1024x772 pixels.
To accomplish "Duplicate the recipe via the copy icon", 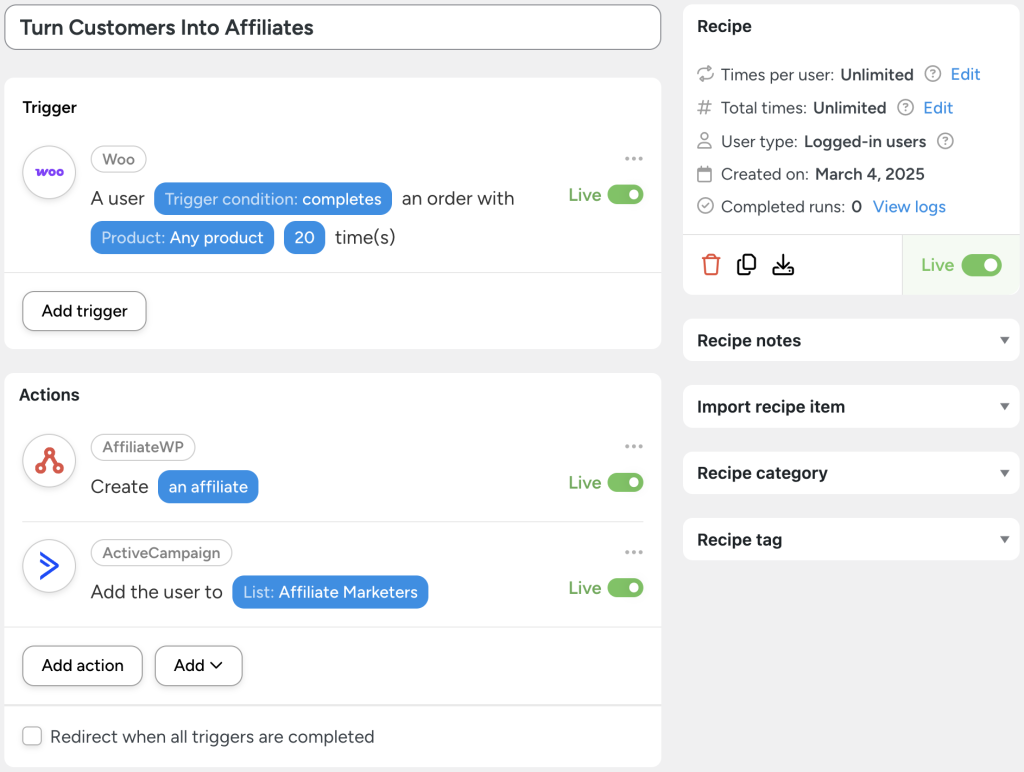I will click(747, 264).
